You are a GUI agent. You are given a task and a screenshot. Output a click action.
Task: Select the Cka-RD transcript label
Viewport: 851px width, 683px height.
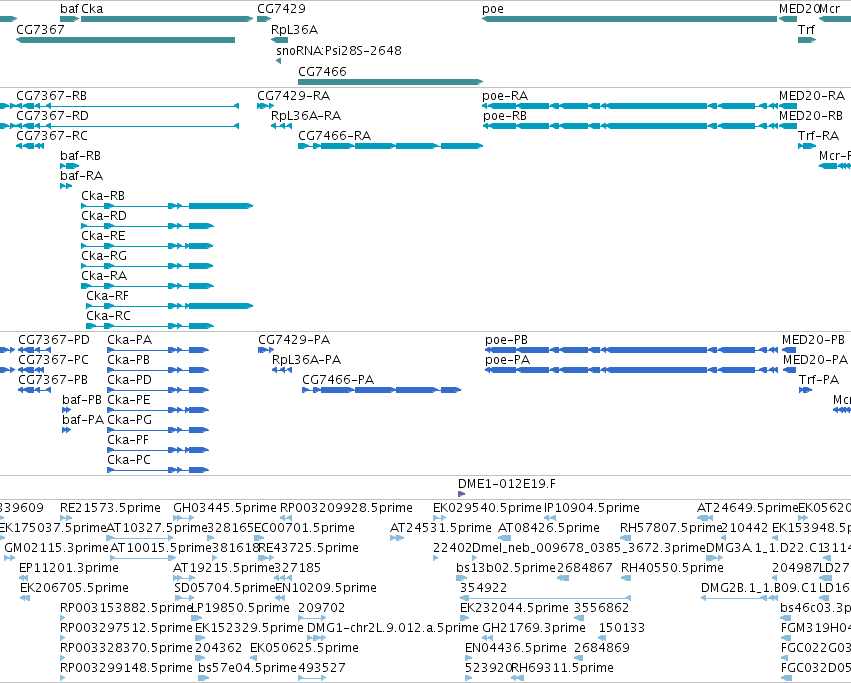tap(104, 216)
